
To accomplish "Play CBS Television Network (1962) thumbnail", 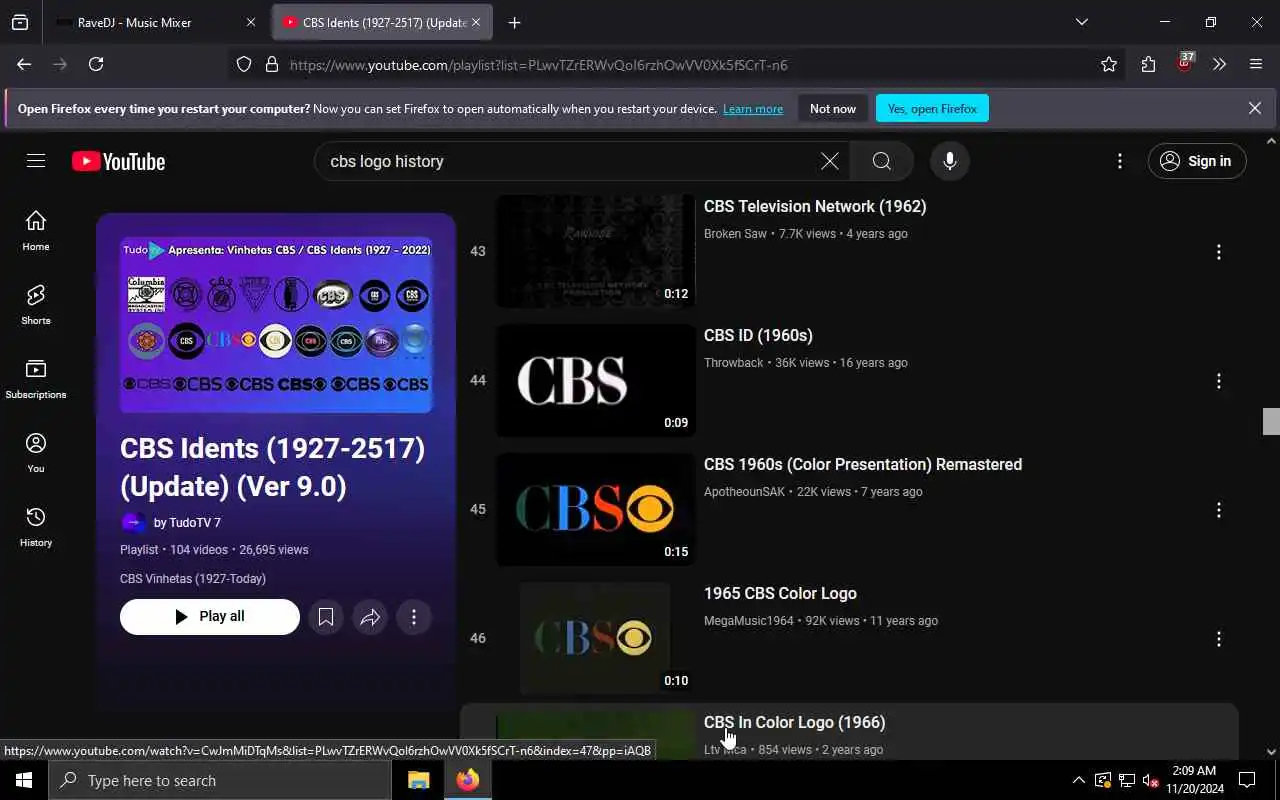I will (x=596, y=251).
